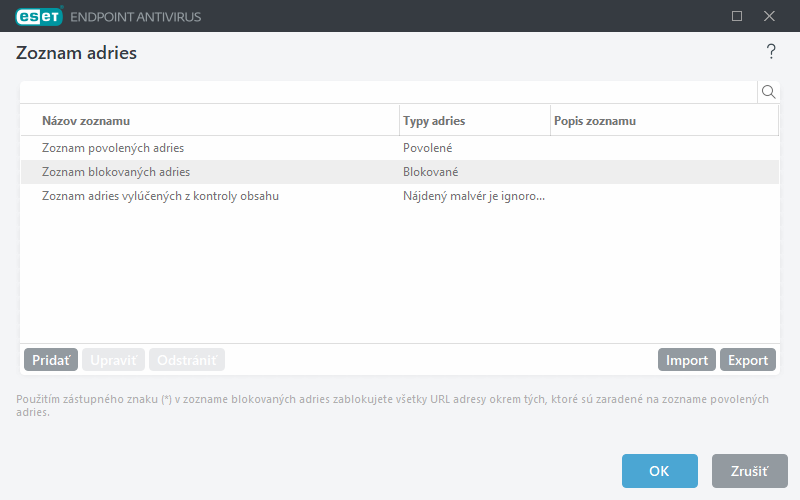Maximize the ESET window
800x500 pixels.
click(737, 16)
